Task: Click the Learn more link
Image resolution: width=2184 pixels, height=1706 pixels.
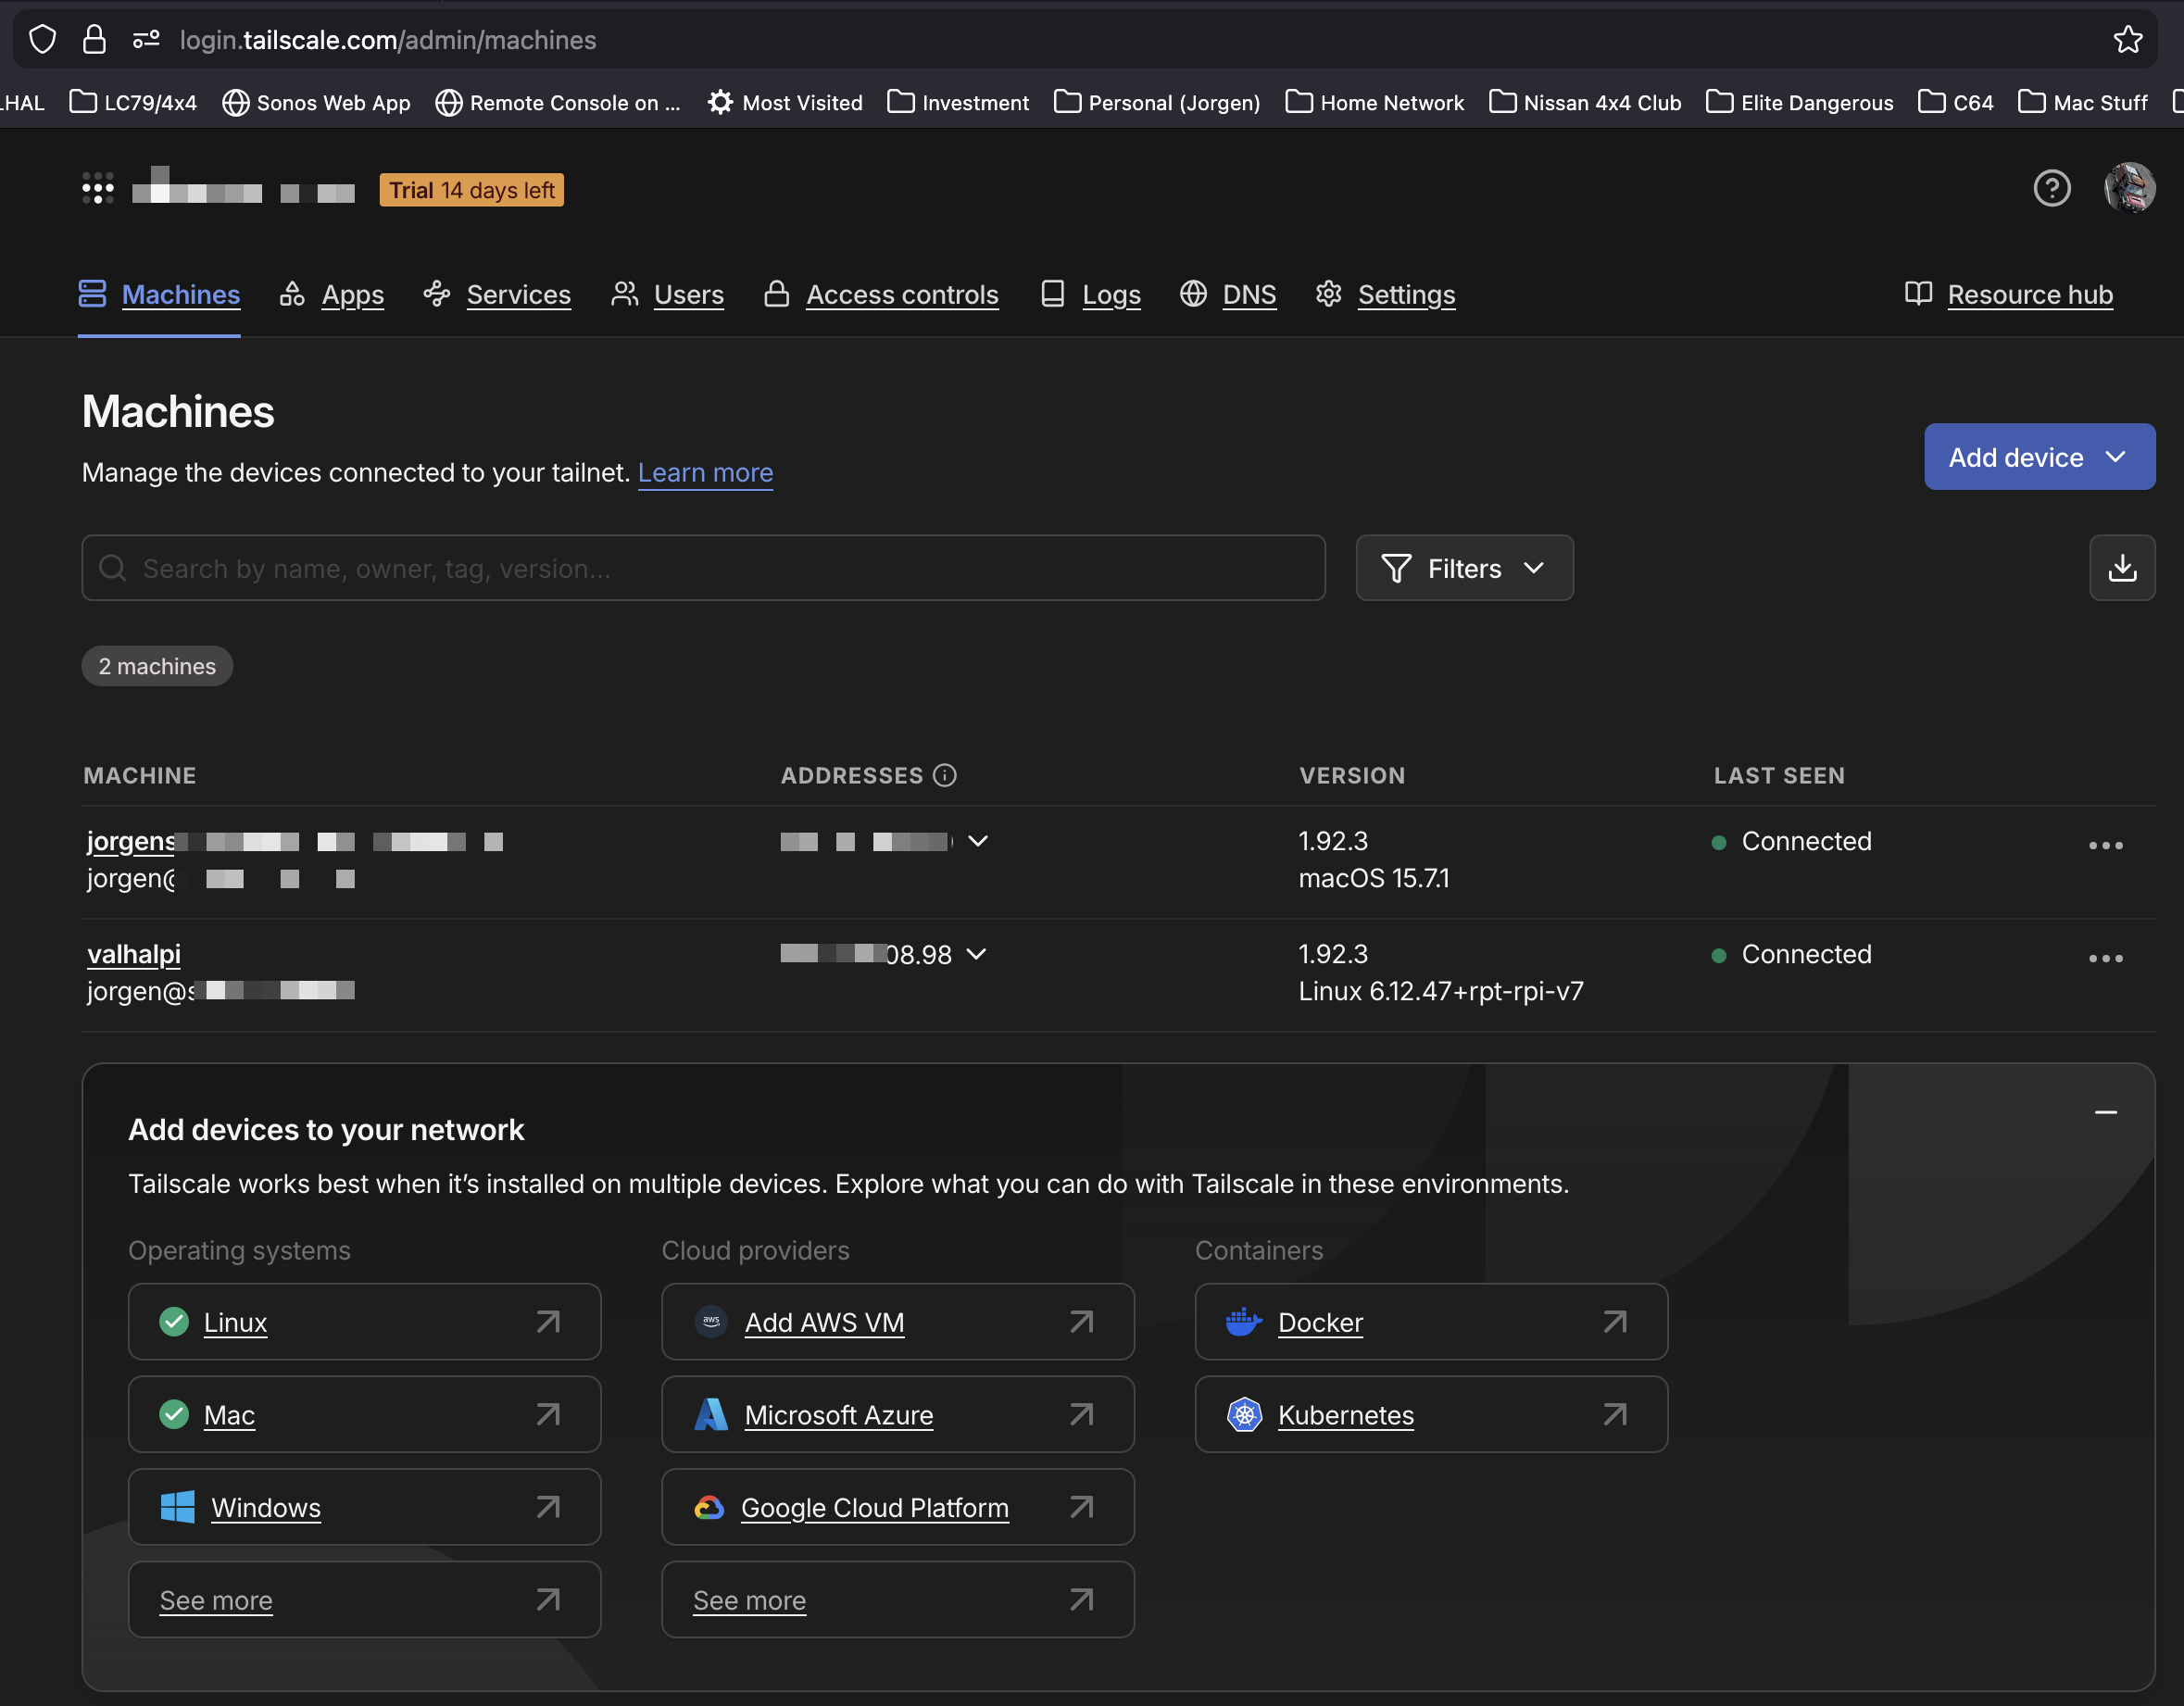Action: click(x=705, y=472)
